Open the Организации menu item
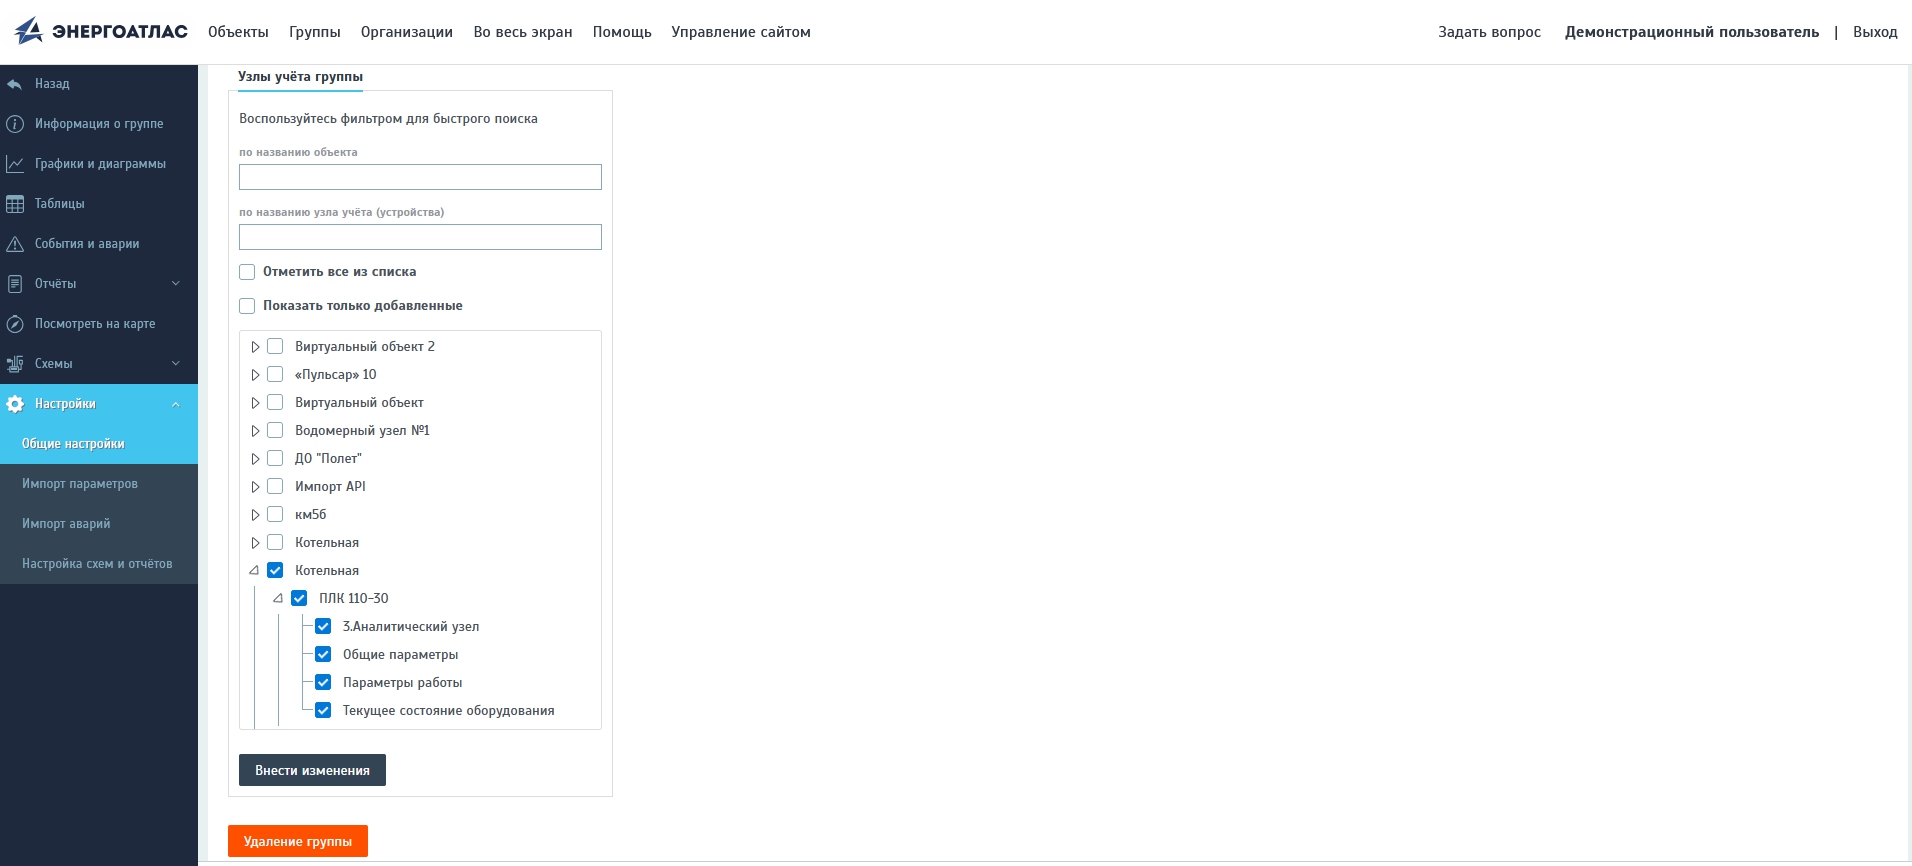 [407, 32]
